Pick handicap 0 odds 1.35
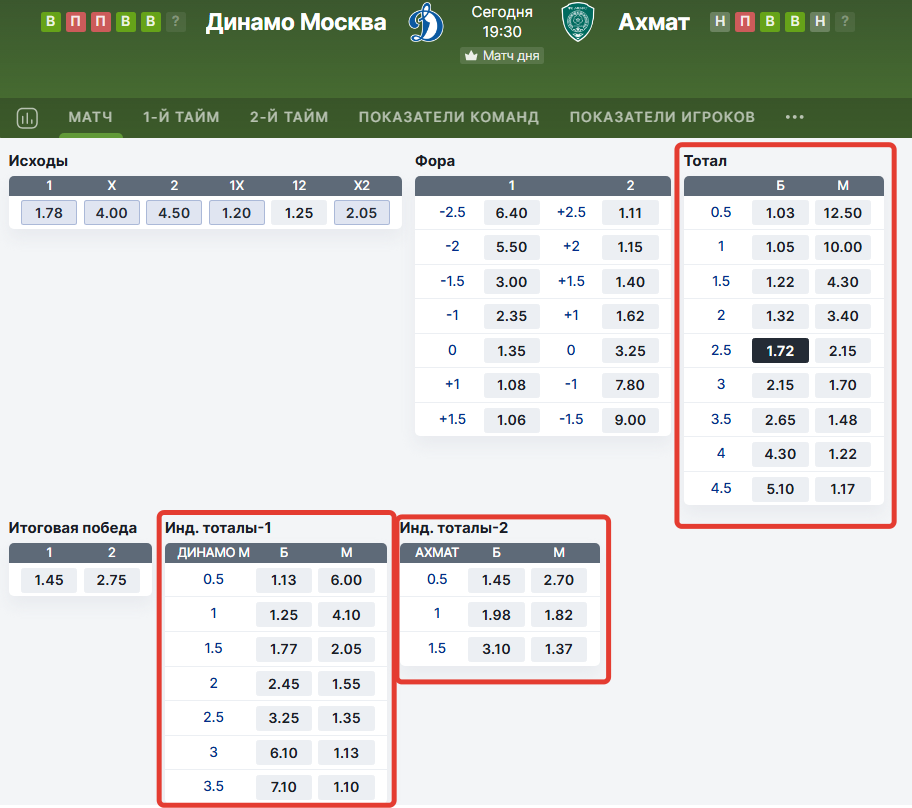Viewport: 912px width, 808px height. coord(512,351)
